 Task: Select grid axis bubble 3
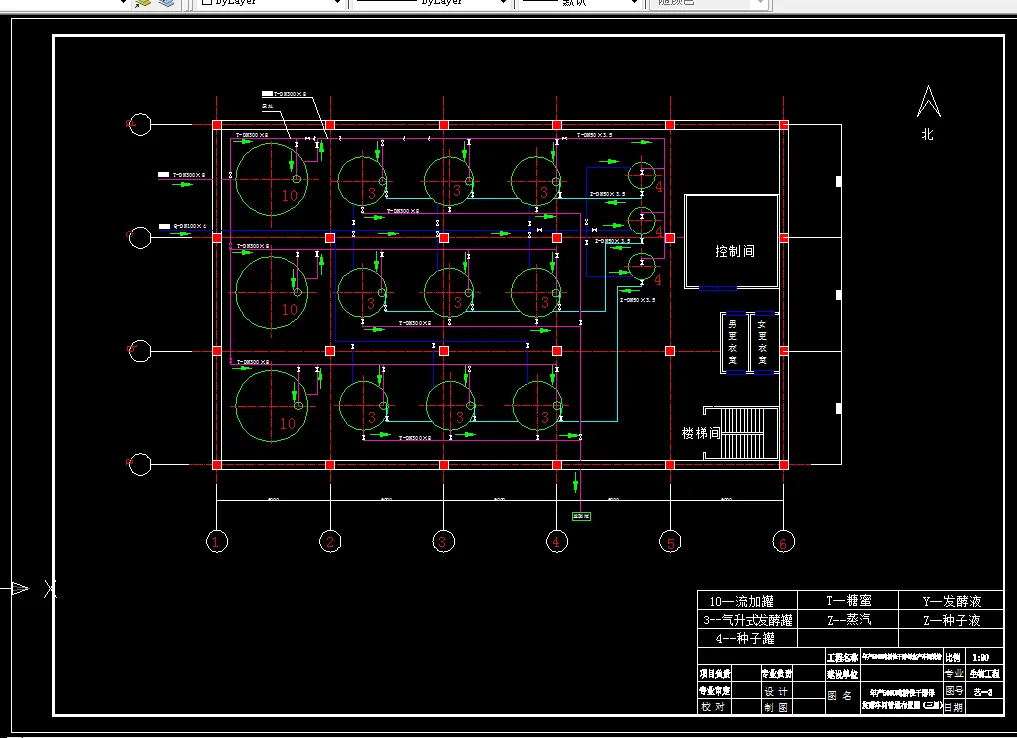pyautogui.click(x=443, y=541)
